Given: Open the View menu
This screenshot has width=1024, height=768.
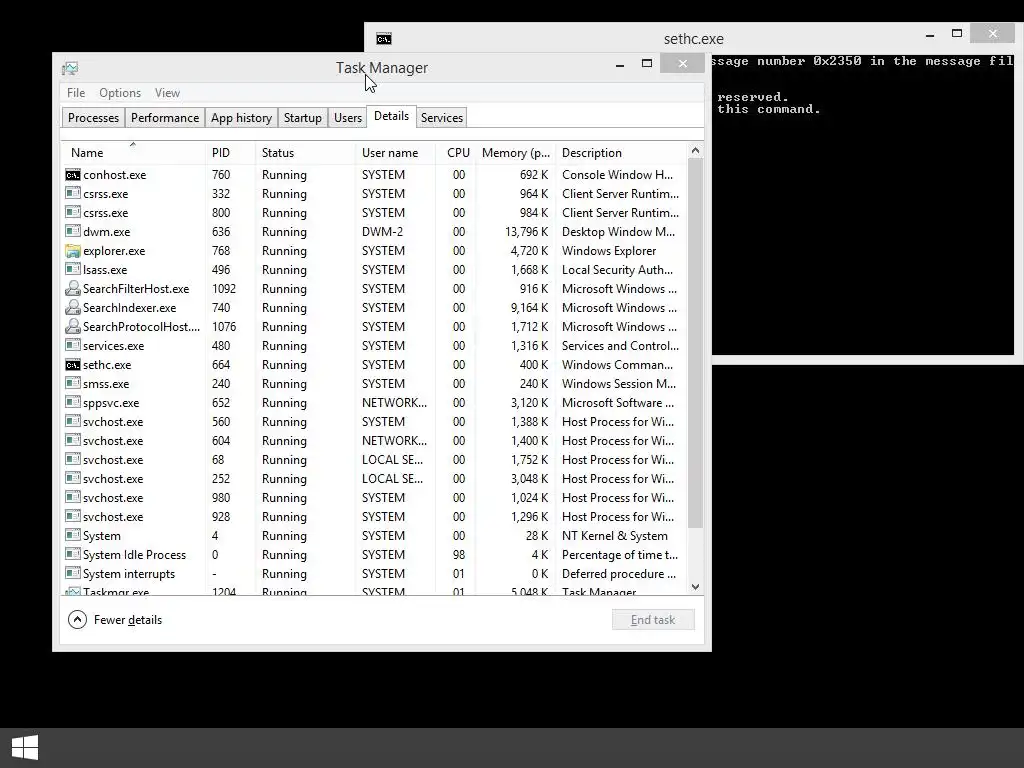Looking at the screenshot, I should (x=167, y=93).
